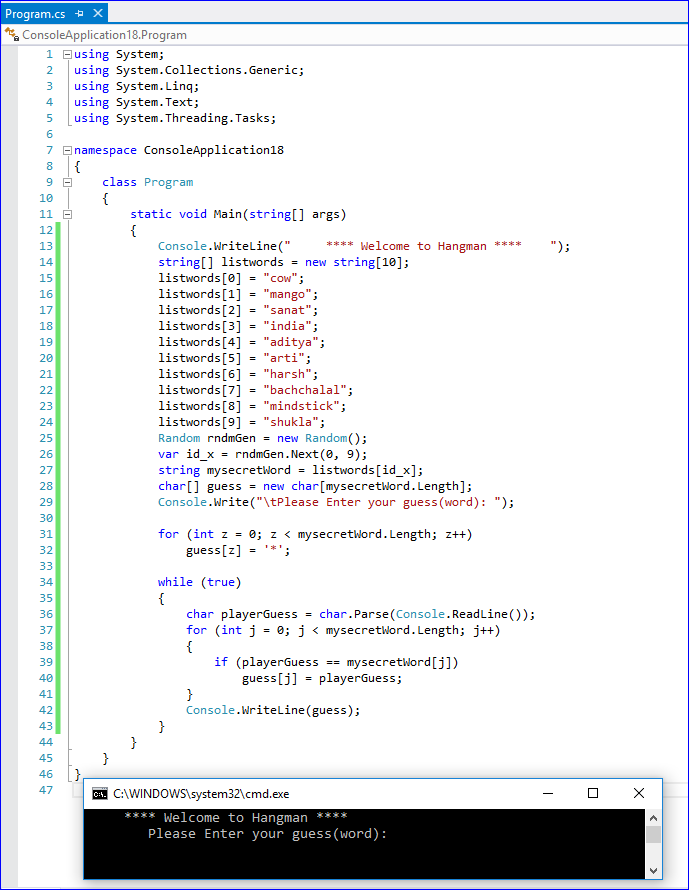Viewport: 689px width, 890px height.
Task: Click the class icon beside ConsoleApplication18.Program
Action: pyautogui.click(x=12, y=35)
